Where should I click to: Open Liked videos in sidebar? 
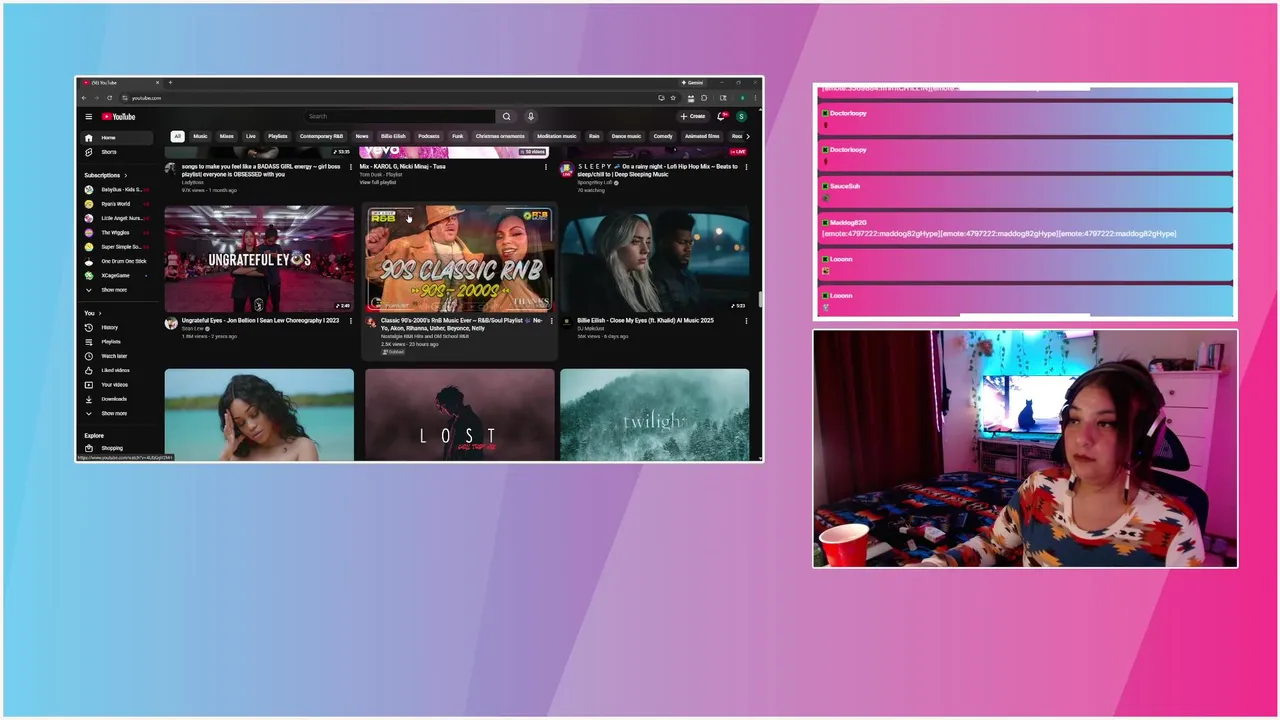click(x=118, y=370)
